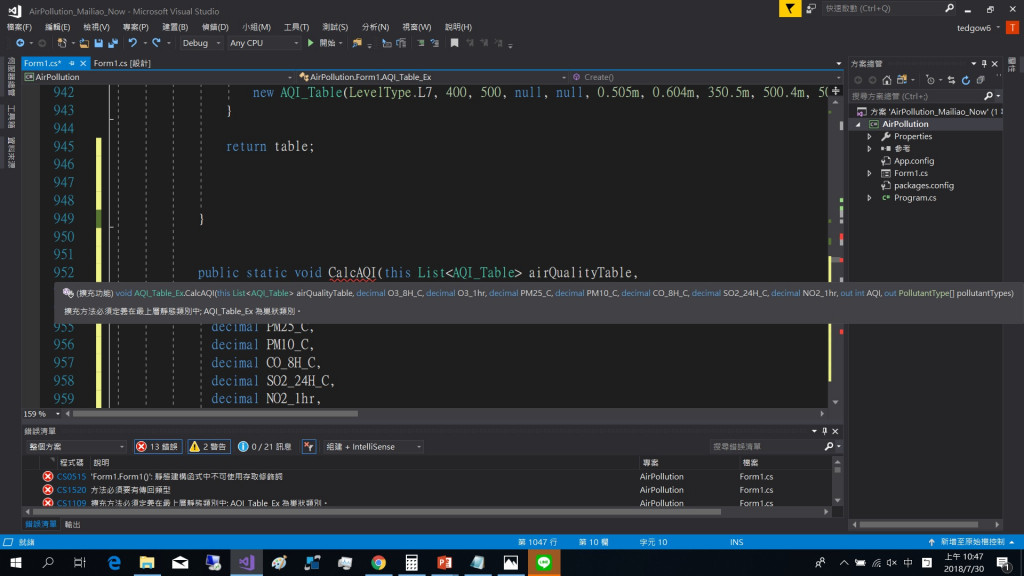Viewport: 1024px width, 576px height.
Task: Open the error scope dropdown (整個方案)
Action: pyautogui.click(x=76, y=447)
